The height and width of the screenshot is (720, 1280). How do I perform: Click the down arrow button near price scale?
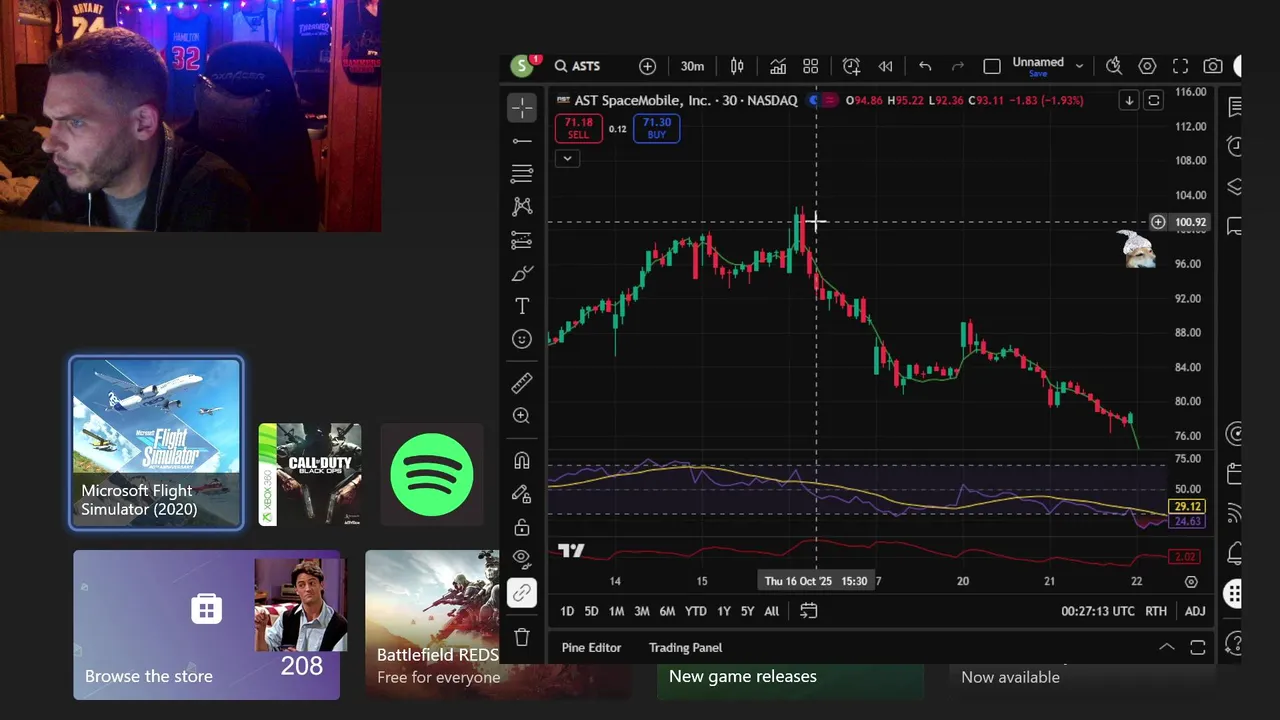[1129, 100]
